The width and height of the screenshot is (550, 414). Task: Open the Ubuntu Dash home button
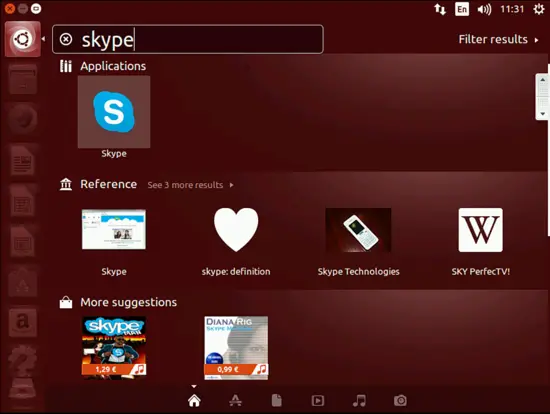click(x=23, y=39)
